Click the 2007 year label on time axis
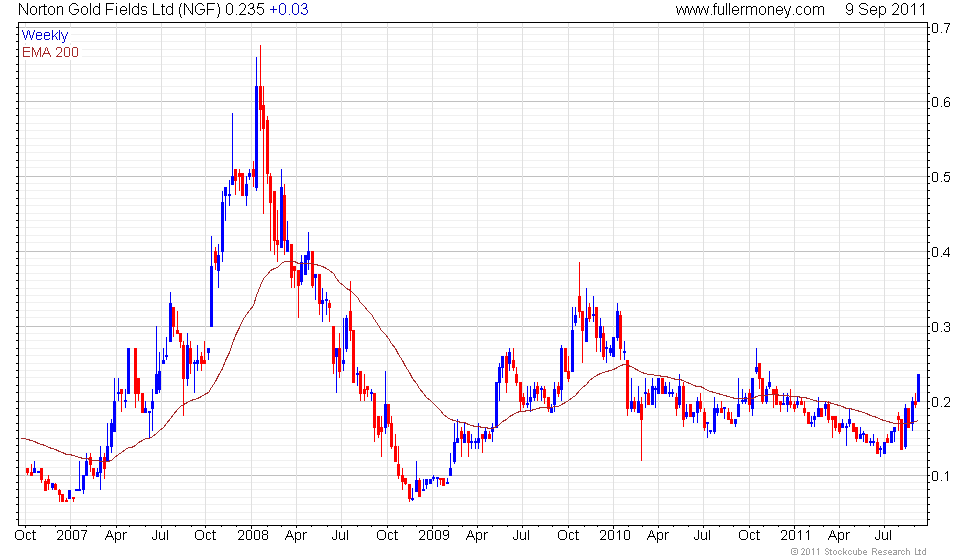 (x=71, y=535)
